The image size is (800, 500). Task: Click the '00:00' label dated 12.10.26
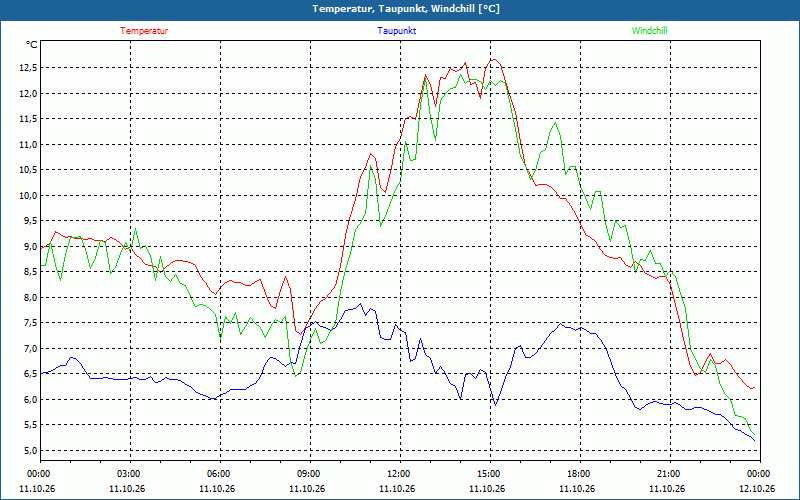[x=760, y=474]
